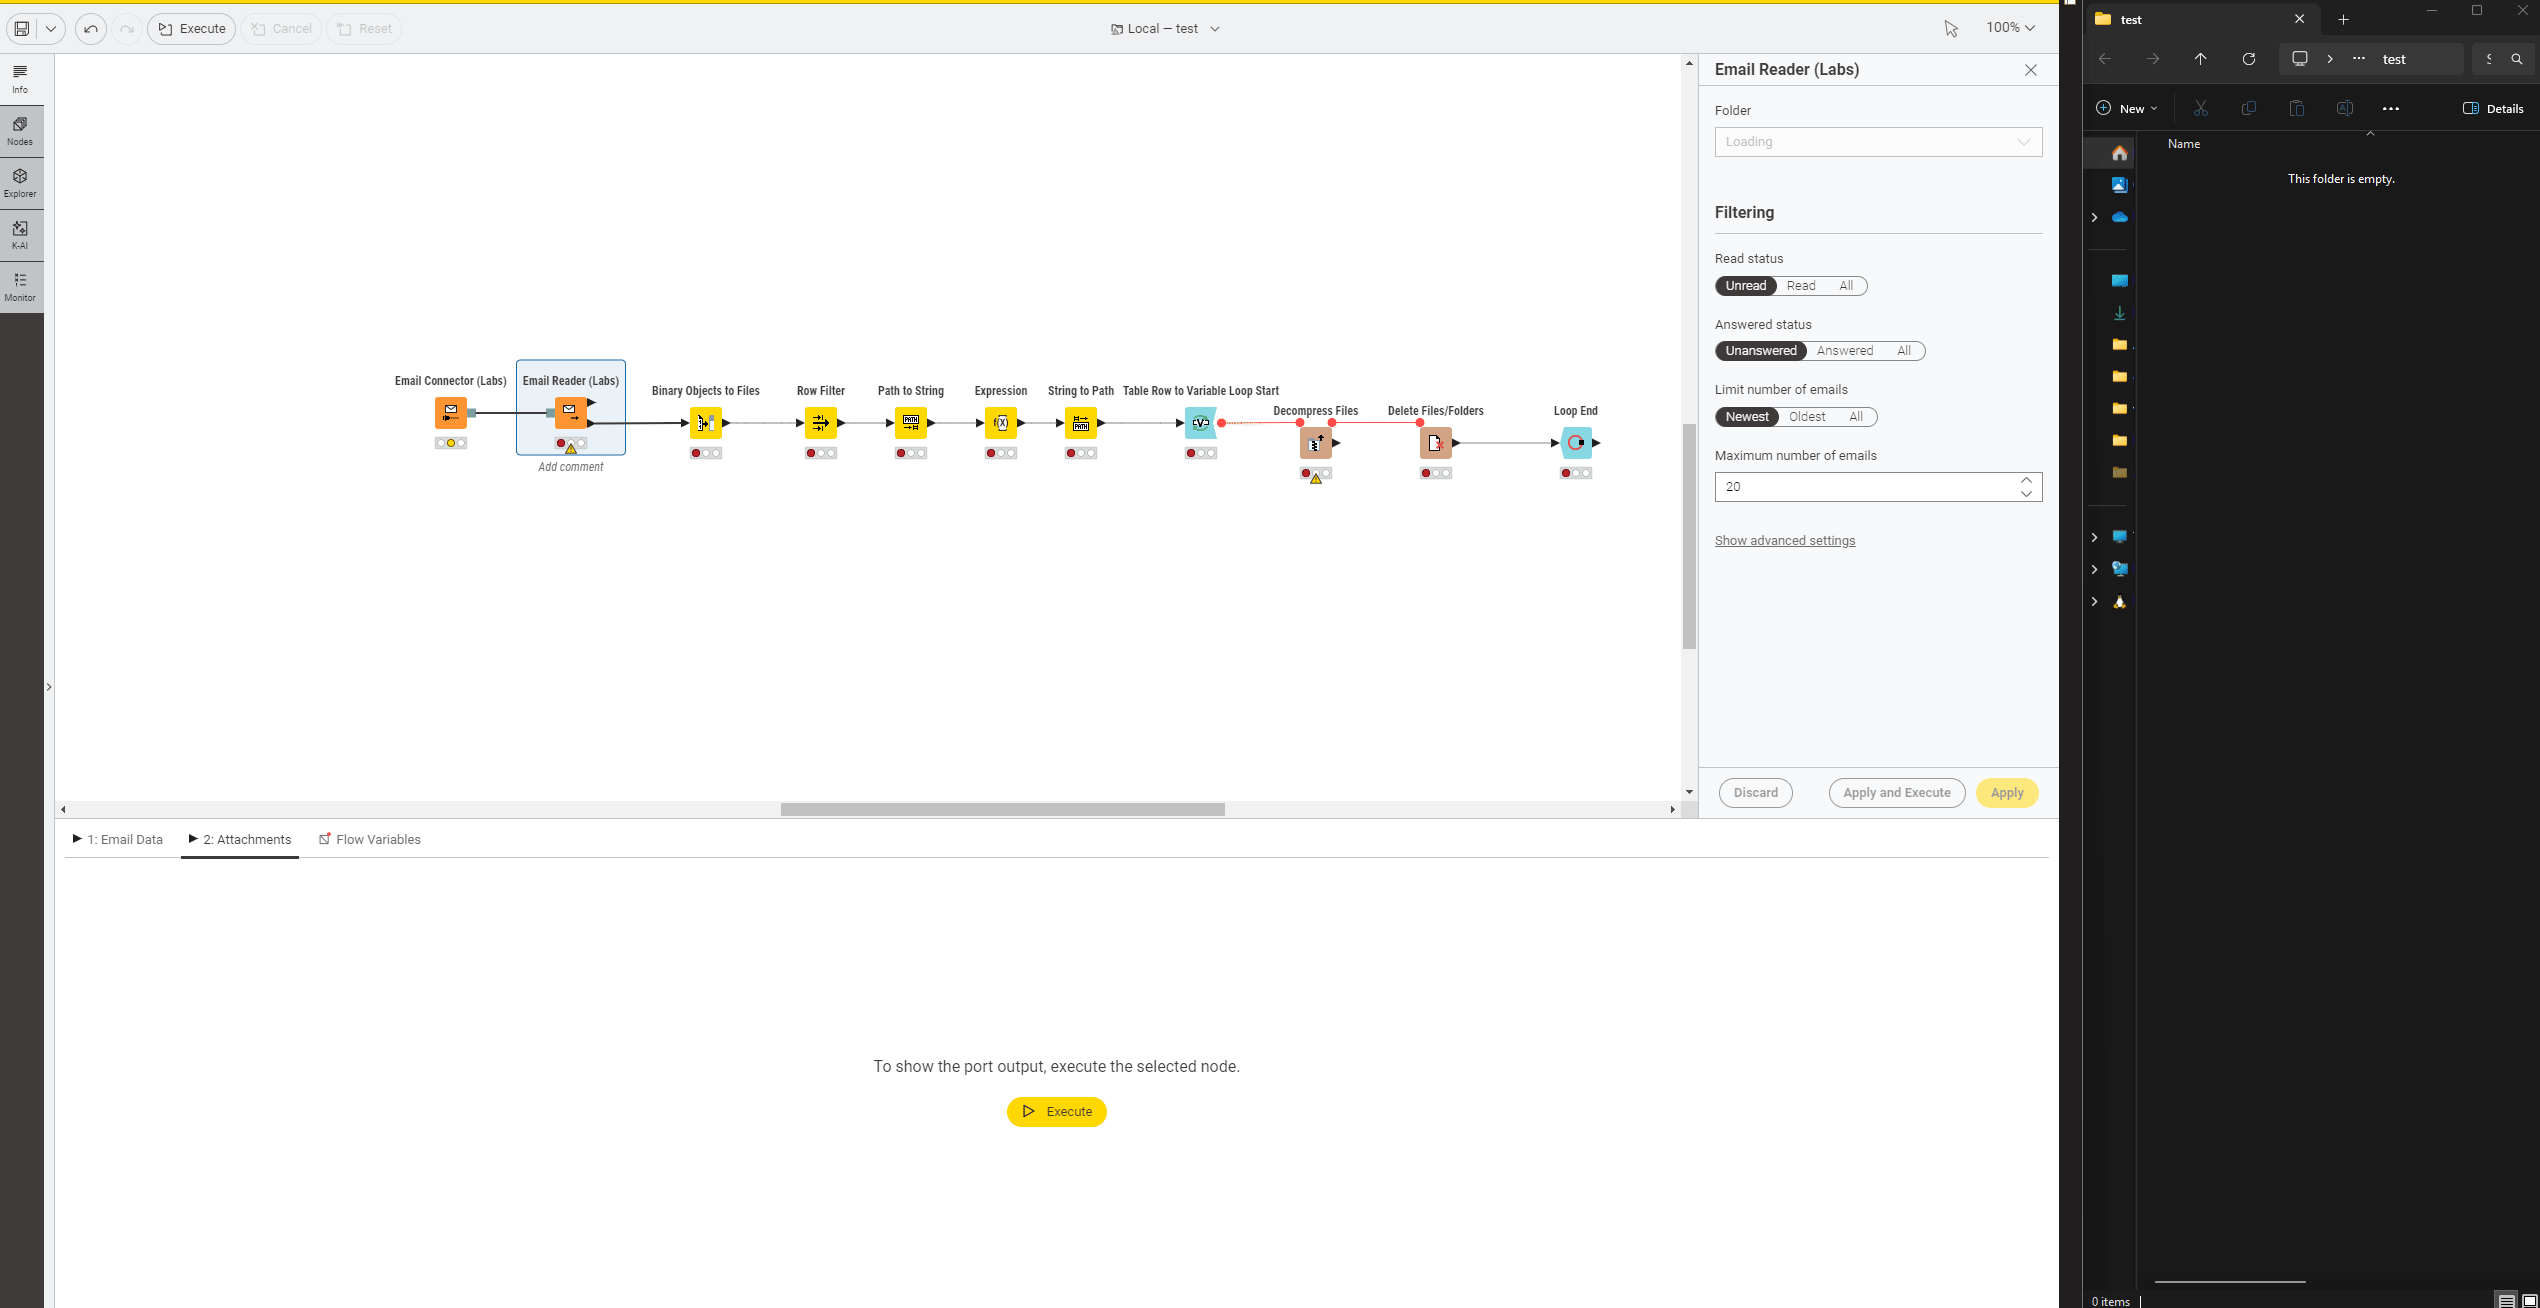Click the Apply and Execute button

coord(1896,793)
